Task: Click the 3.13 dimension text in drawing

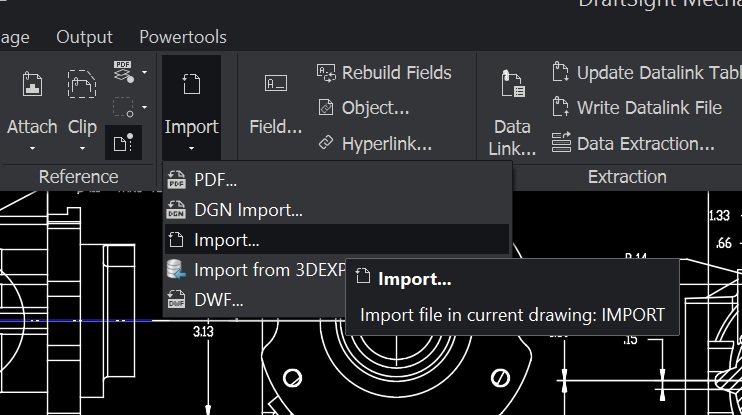Action: click(203, 332)
